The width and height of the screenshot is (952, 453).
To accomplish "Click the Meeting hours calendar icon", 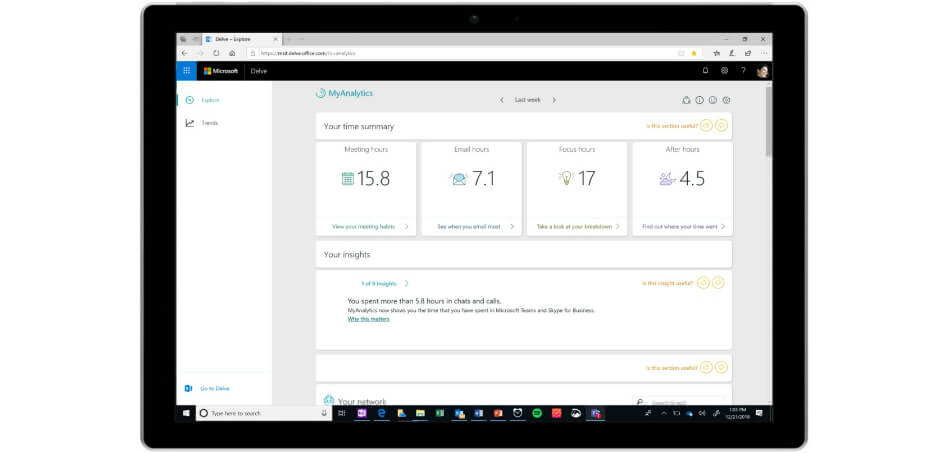I will click(x=348, y=179).
